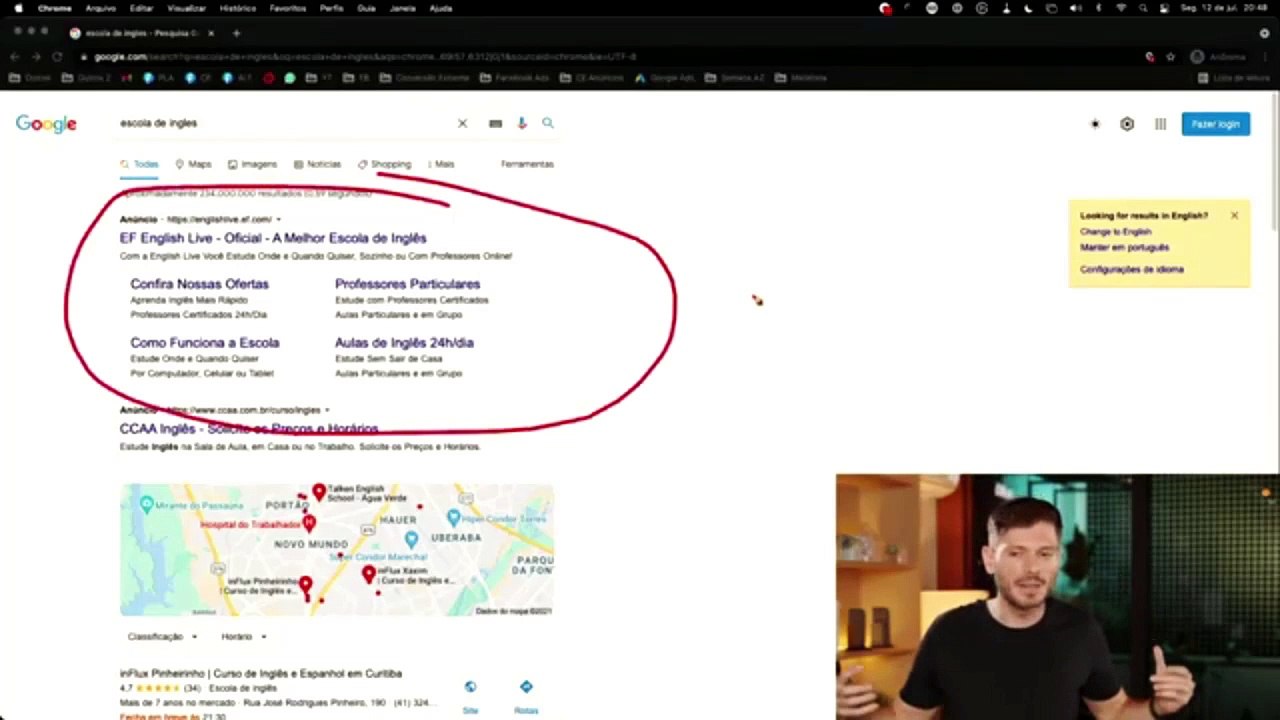
Task: Open the Chrome three-dot menu
Action: pos(1264,57)
